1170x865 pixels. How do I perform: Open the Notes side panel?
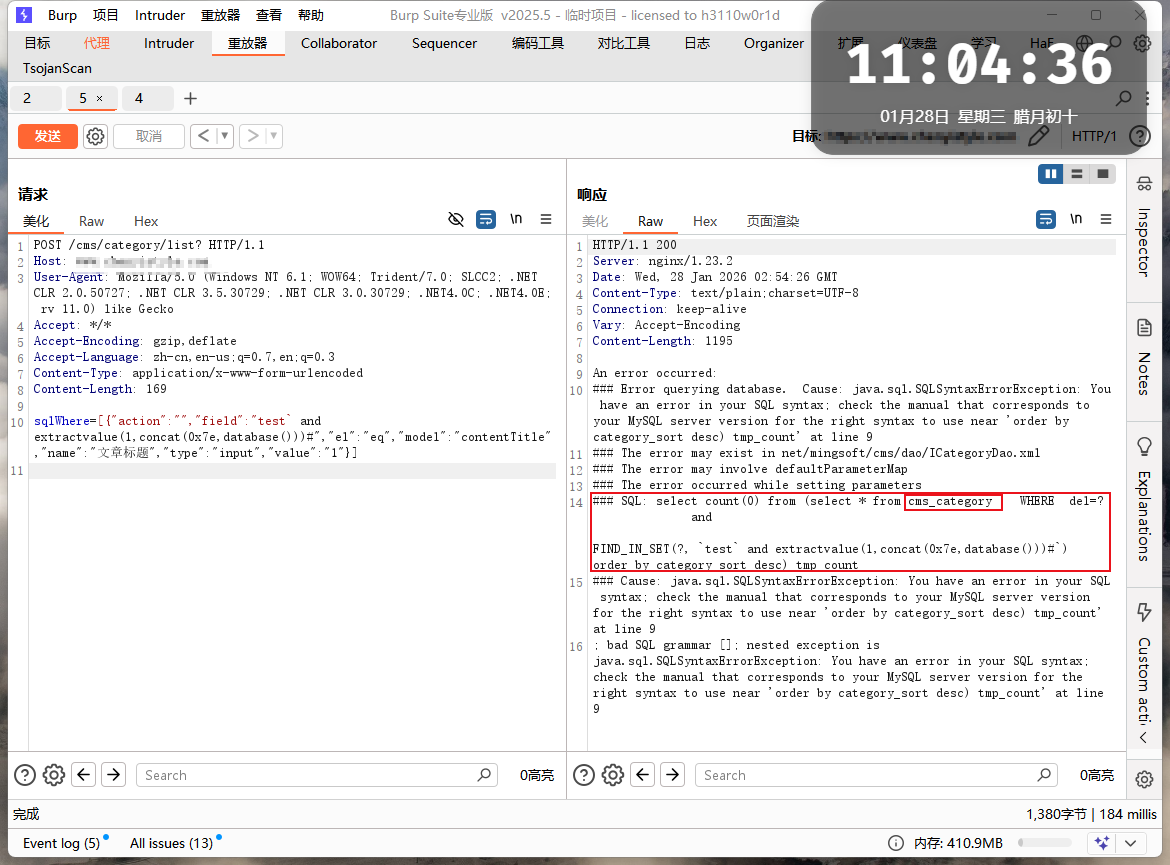[1144, 357]
